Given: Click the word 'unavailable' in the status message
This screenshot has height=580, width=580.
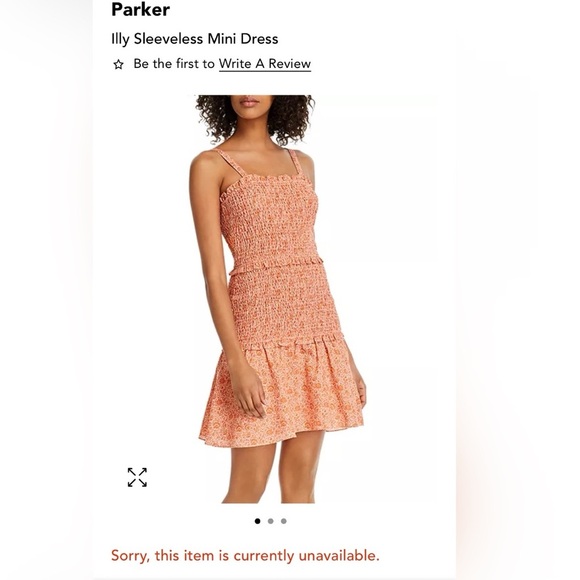Looking at the screenshot, I should pos(339,556).
